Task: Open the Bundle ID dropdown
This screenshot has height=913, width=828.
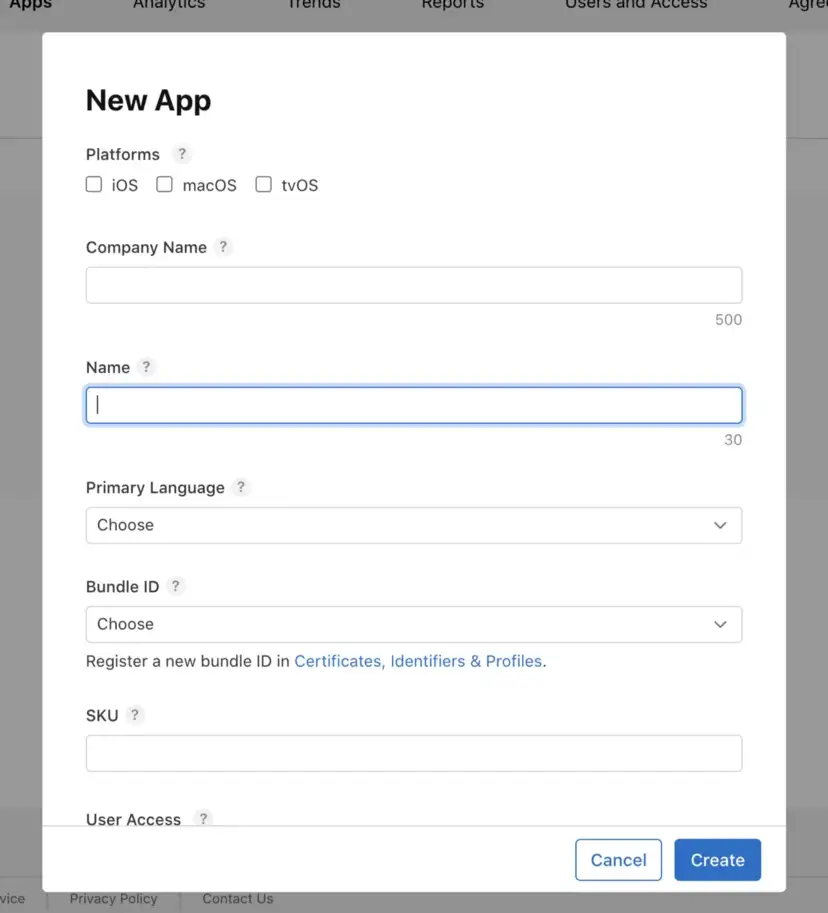Action: tap(414, 624)
